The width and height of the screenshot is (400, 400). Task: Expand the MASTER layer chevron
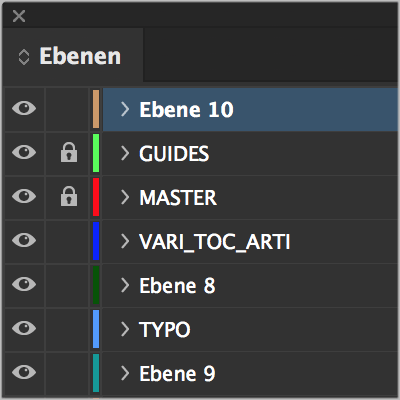click(x=125, y=197)
